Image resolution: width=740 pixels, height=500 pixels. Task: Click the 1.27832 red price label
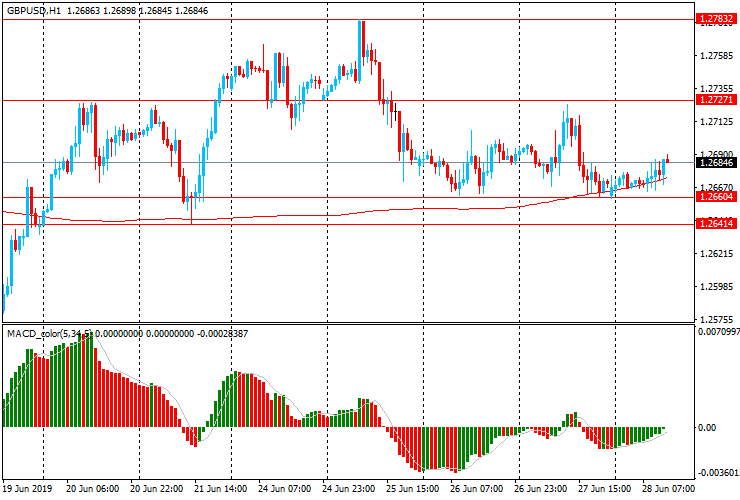(x=716, y=19)
